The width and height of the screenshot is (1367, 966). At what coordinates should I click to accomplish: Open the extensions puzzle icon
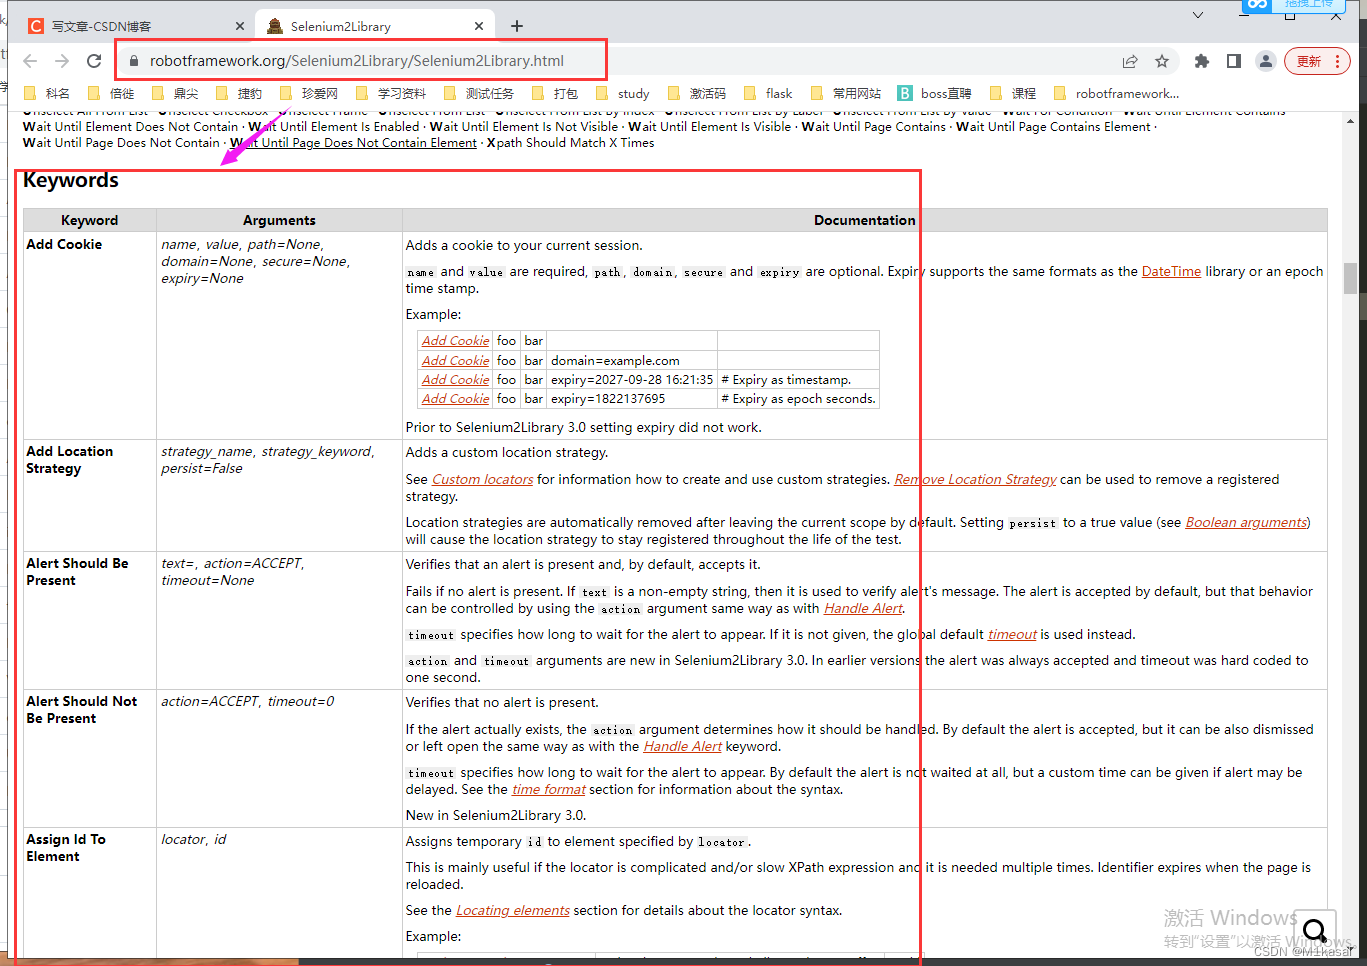coord(1202,61)
